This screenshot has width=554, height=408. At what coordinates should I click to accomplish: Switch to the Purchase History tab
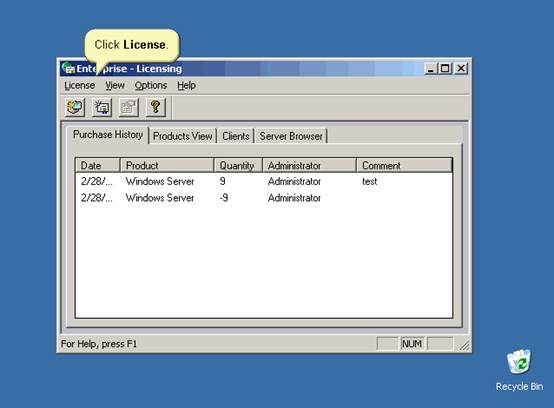click(x=108, y=135)
